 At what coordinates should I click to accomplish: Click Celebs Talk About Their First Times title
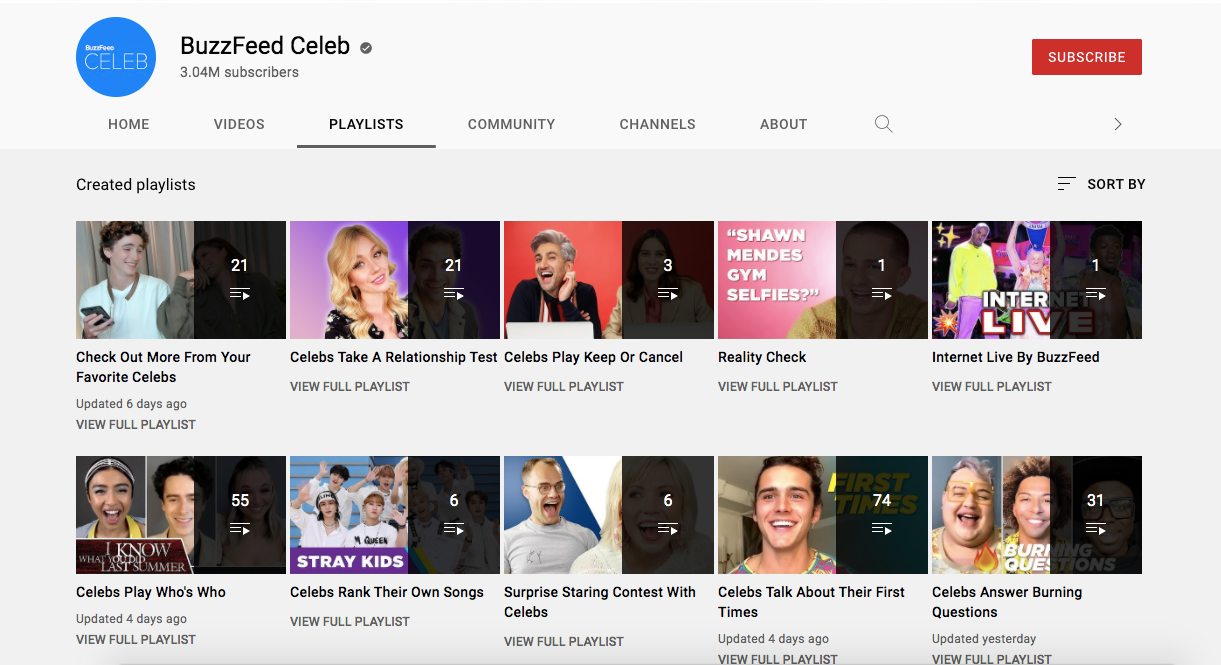tap(812, 602)
